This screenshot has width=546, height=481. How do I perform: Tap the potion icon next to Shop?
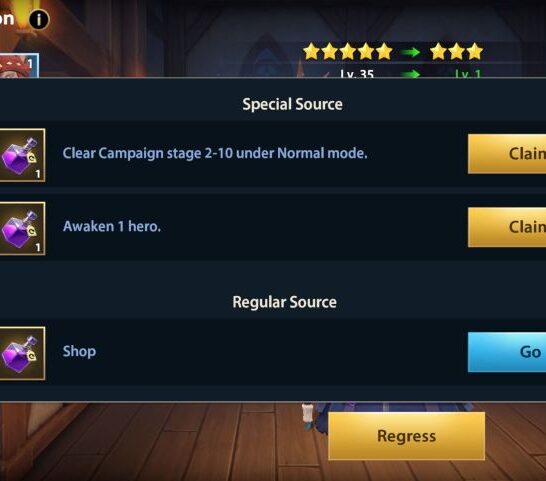tap(22, 353)
